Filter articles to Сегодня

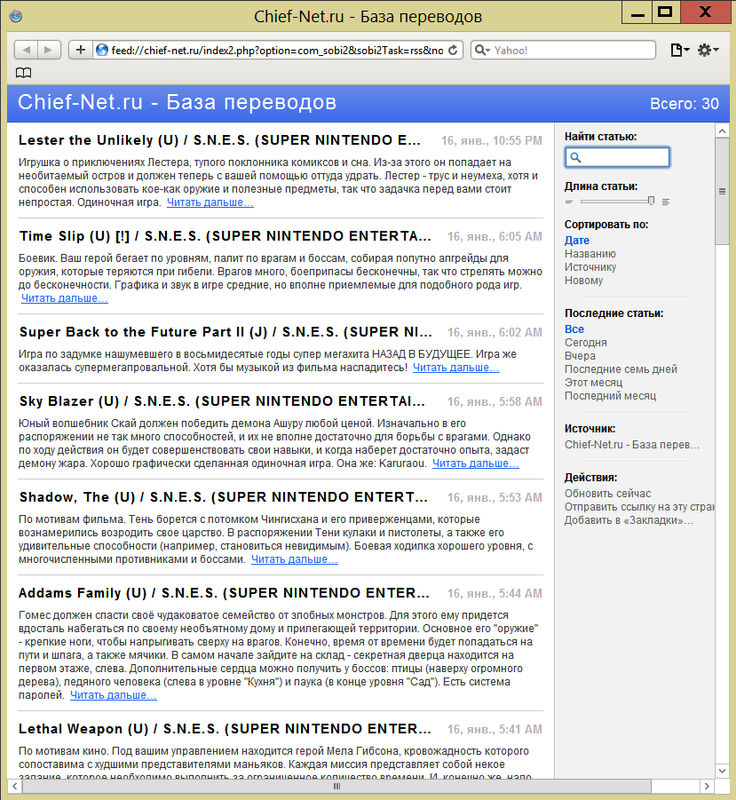[x=586, y=342]
